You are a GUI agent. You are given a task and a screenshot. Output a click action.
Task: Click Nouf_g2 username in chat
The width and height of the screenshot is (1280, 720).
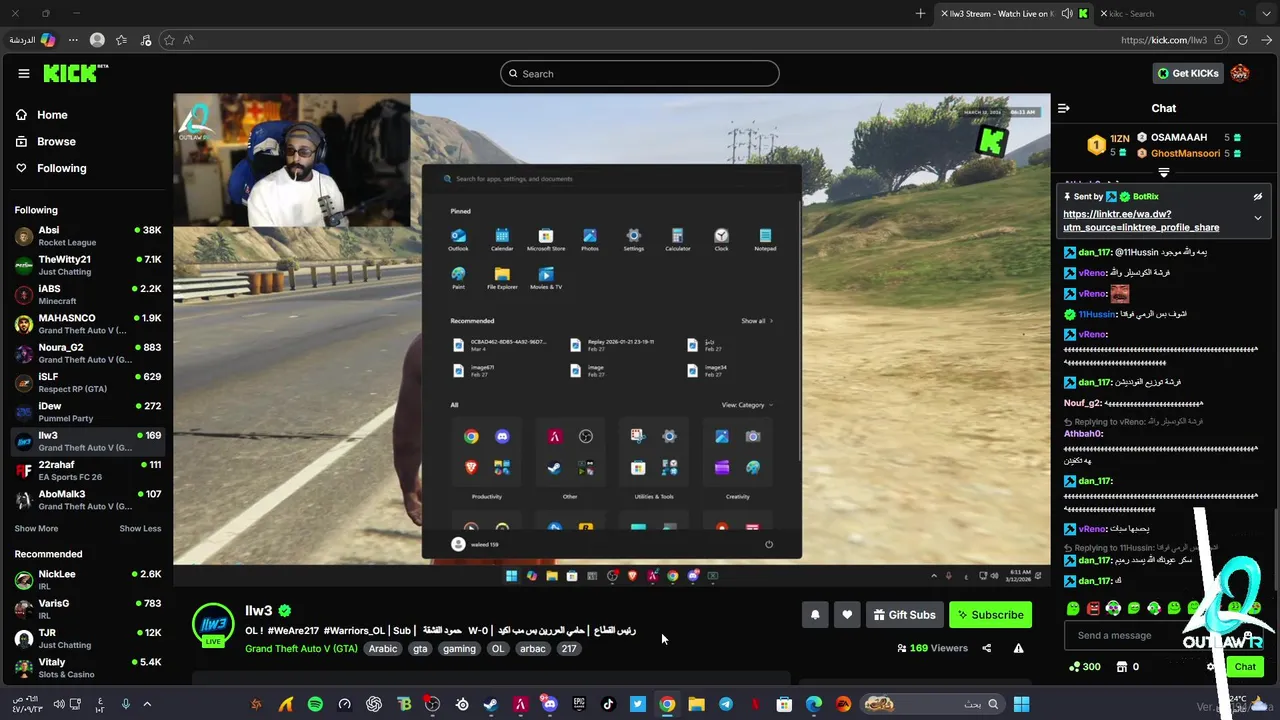pyautogui.click(x=1082, y=403)
